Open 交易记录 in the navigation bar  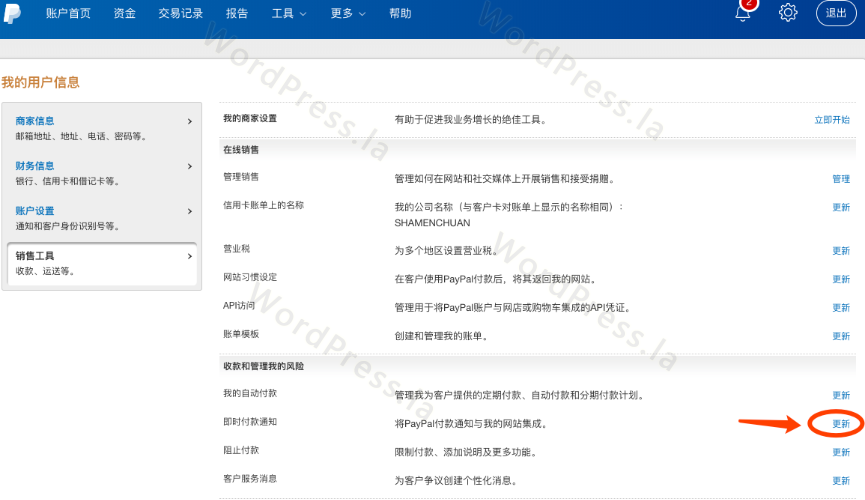(x=181, y=13)
